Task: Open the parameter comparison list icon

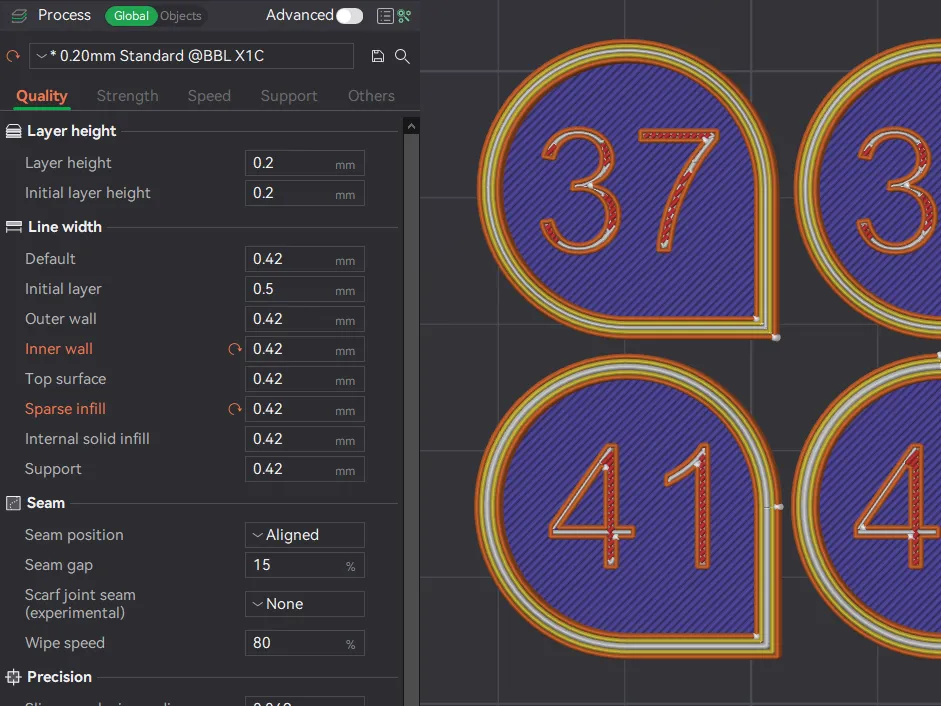Action: coord(385,16)
